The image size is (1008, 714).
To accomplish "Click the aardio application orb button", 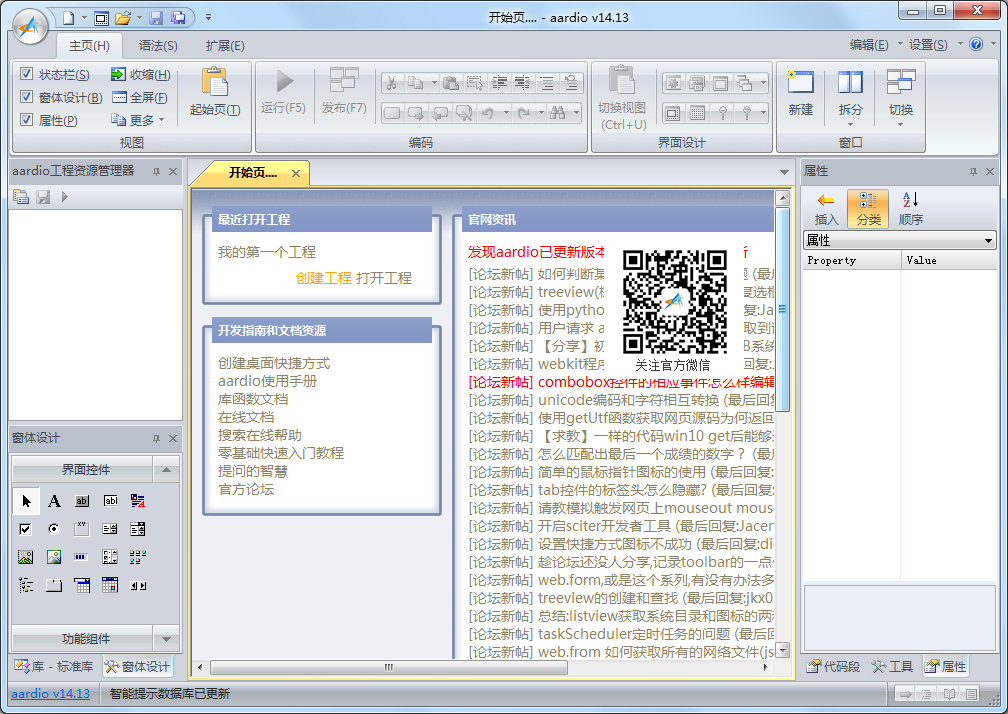I will tap(30, 26).
